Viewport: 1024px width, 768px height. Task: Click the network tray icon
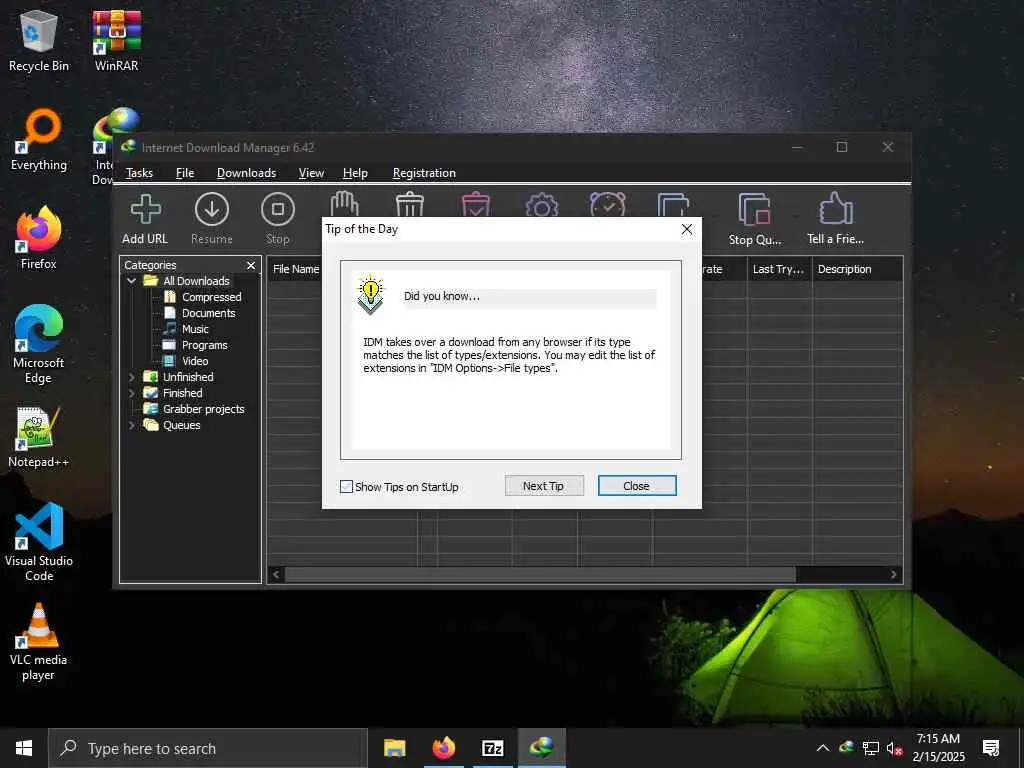pyautogui.click(x=871, y=748)
